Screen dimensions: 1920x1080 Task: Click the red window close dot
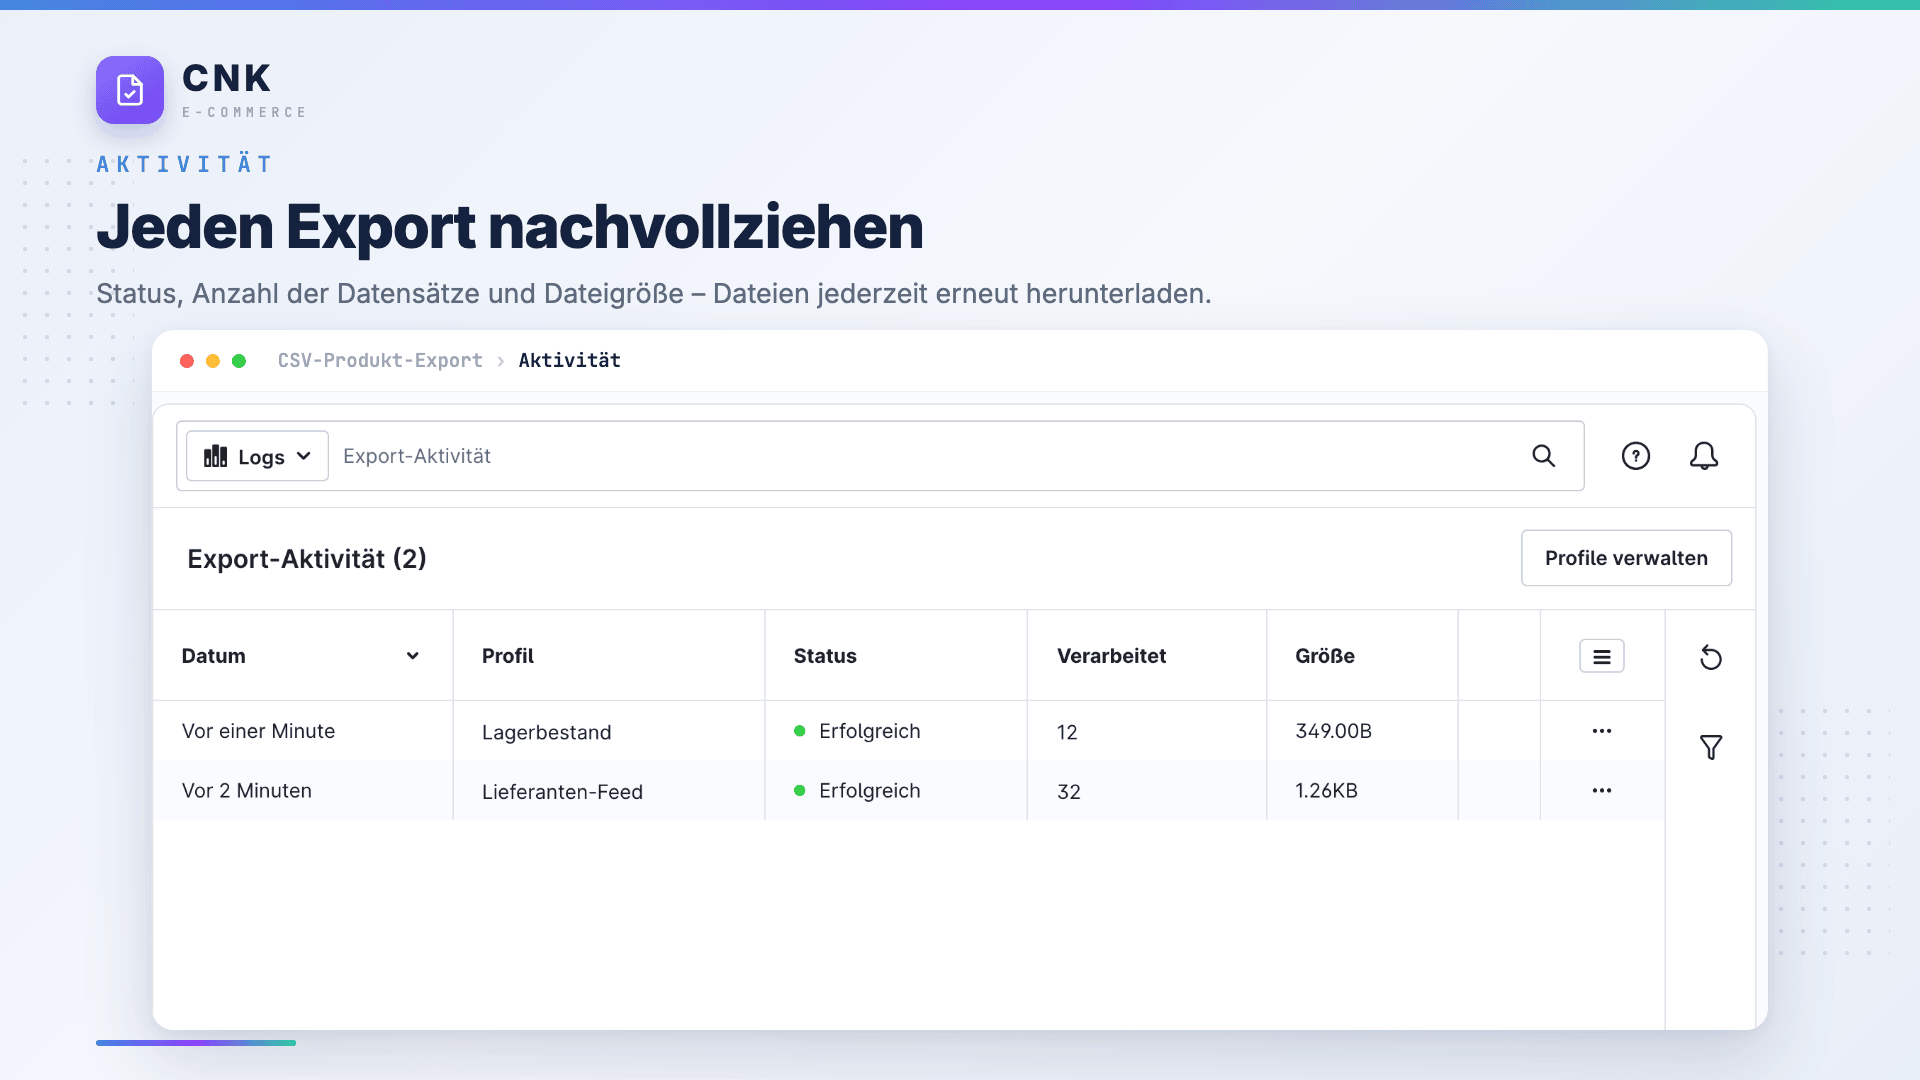[187, 361]
